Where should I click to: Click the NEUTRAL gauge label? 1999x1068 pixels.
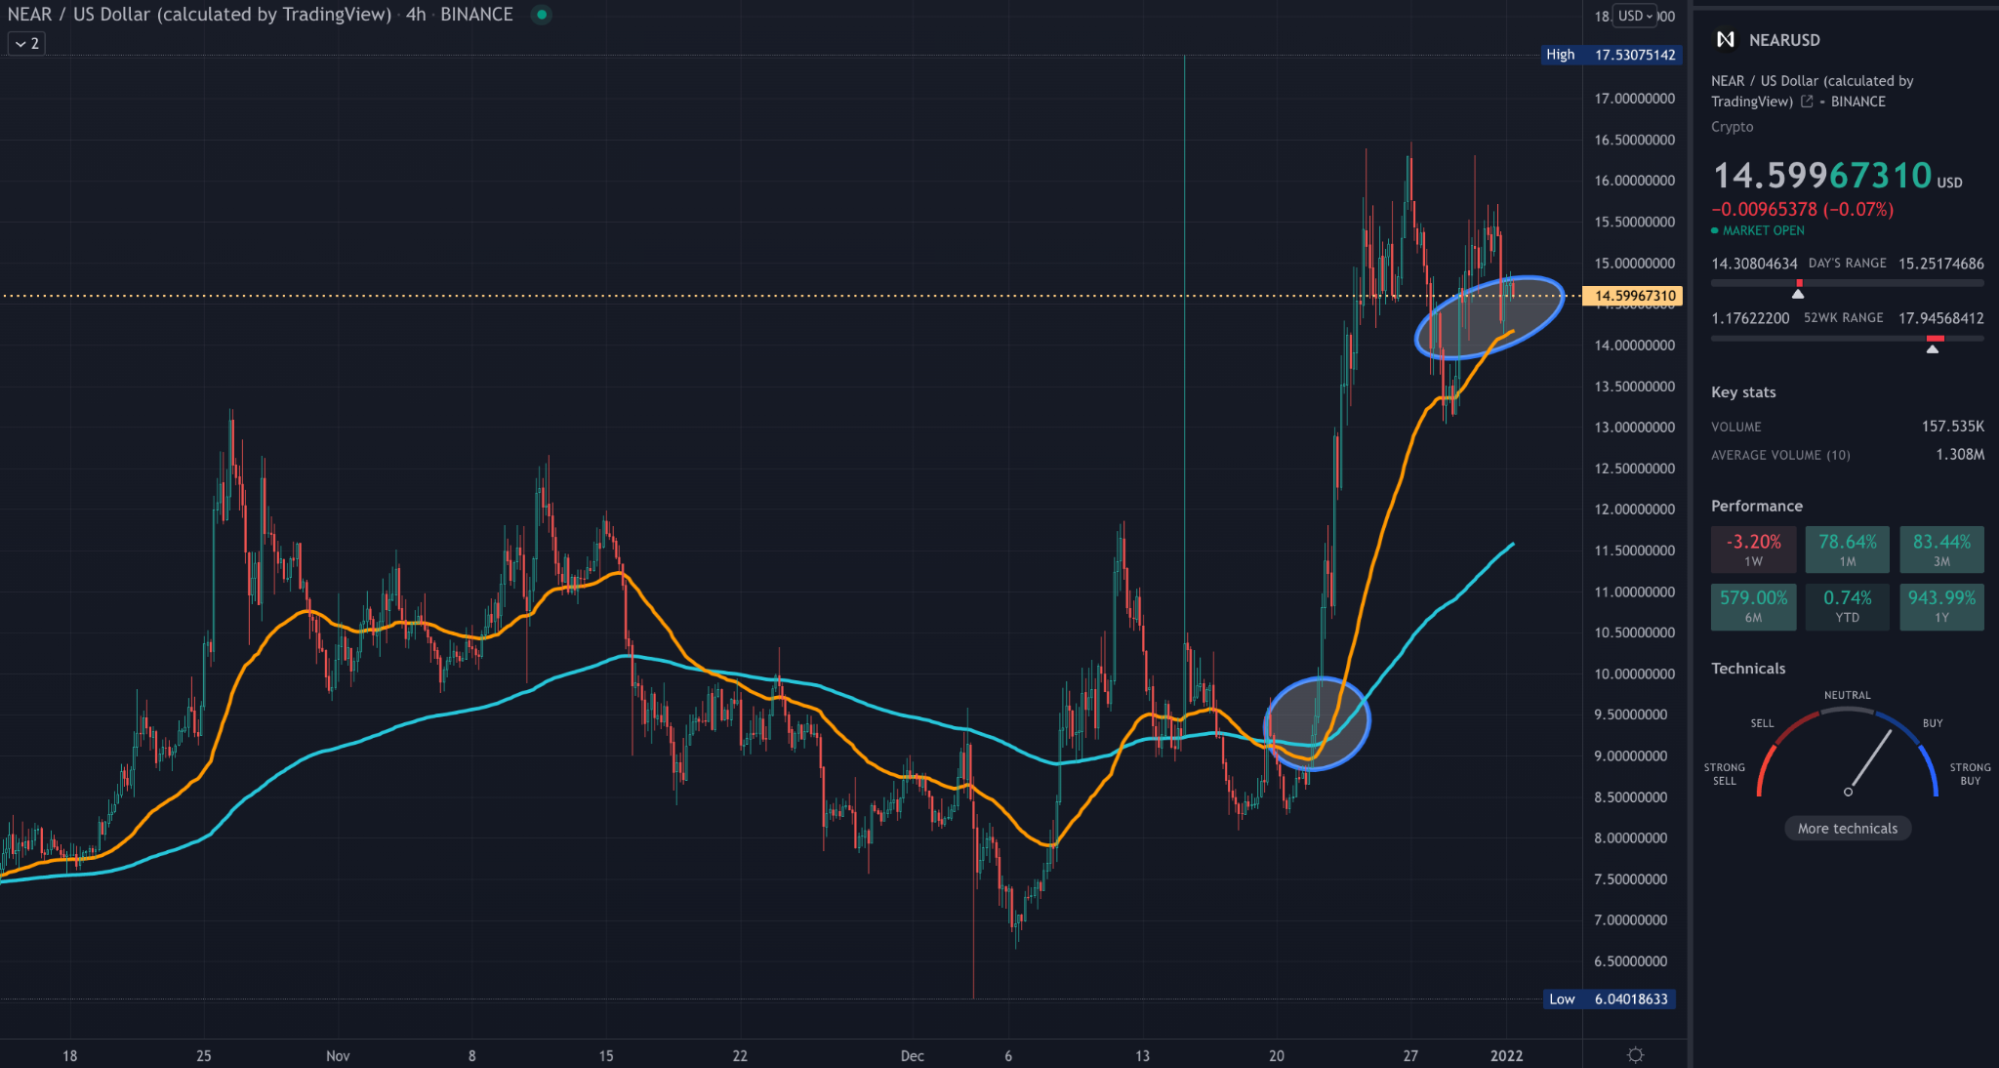click(1846, 695)
